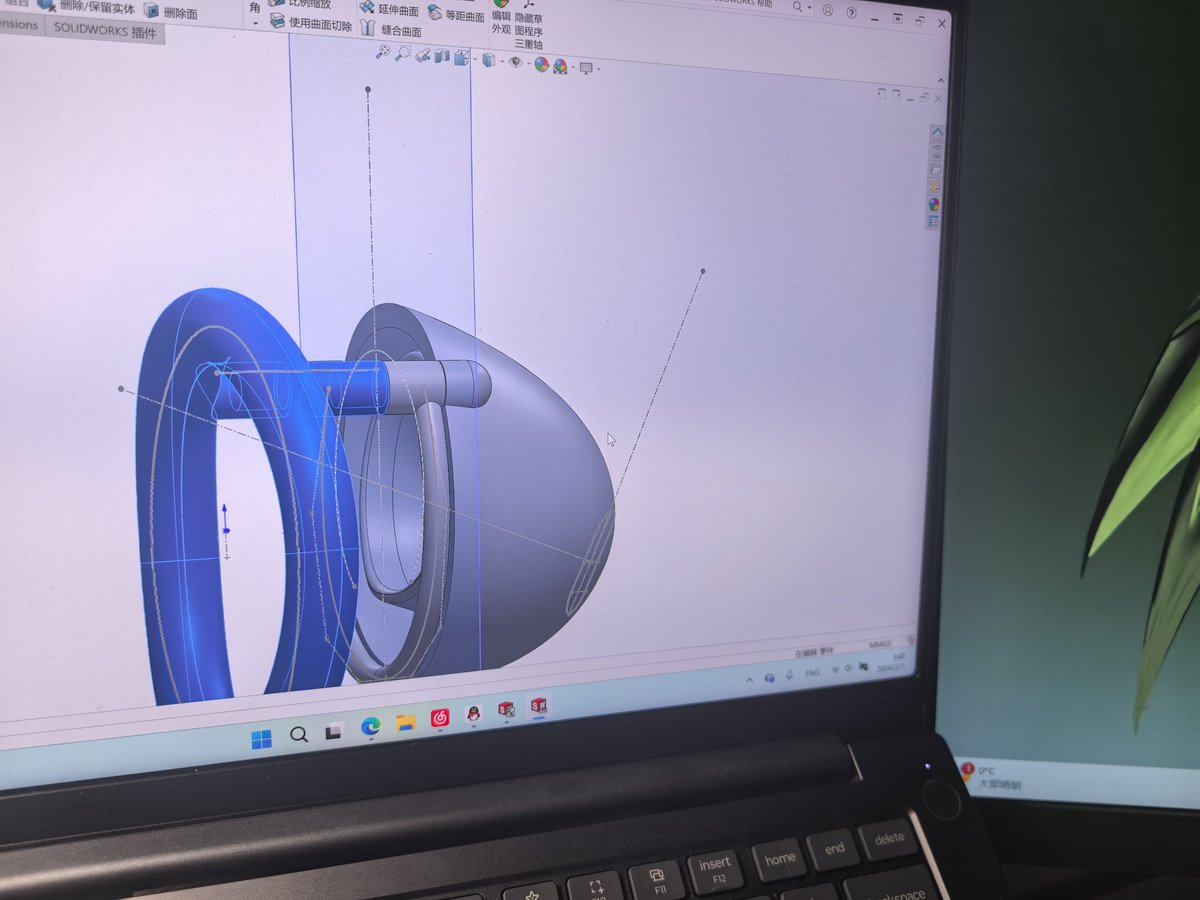
Task: Click the Apply Scene icon
Action: pyautogui.click(x=560, y=66)
